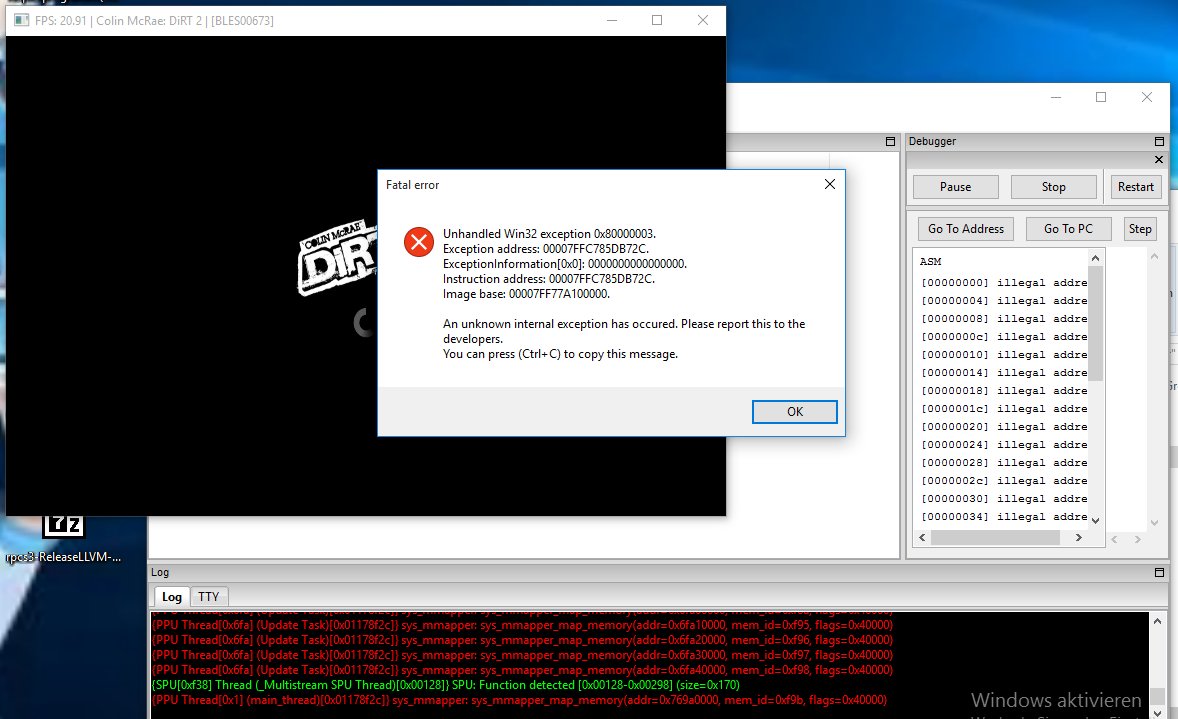Click Restart in the Debugger panel
The image size is (1178, 719).
1135,187
